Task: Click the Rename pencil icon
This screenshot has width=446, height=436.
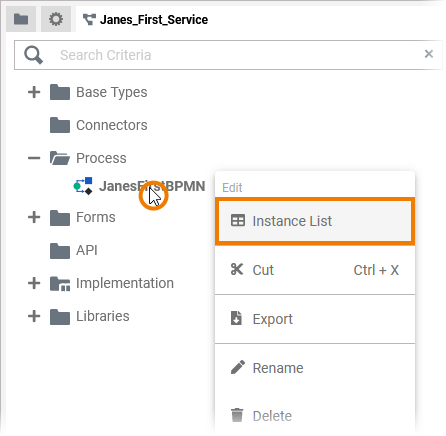Action: pyautogui.click(x=238, y=367)
